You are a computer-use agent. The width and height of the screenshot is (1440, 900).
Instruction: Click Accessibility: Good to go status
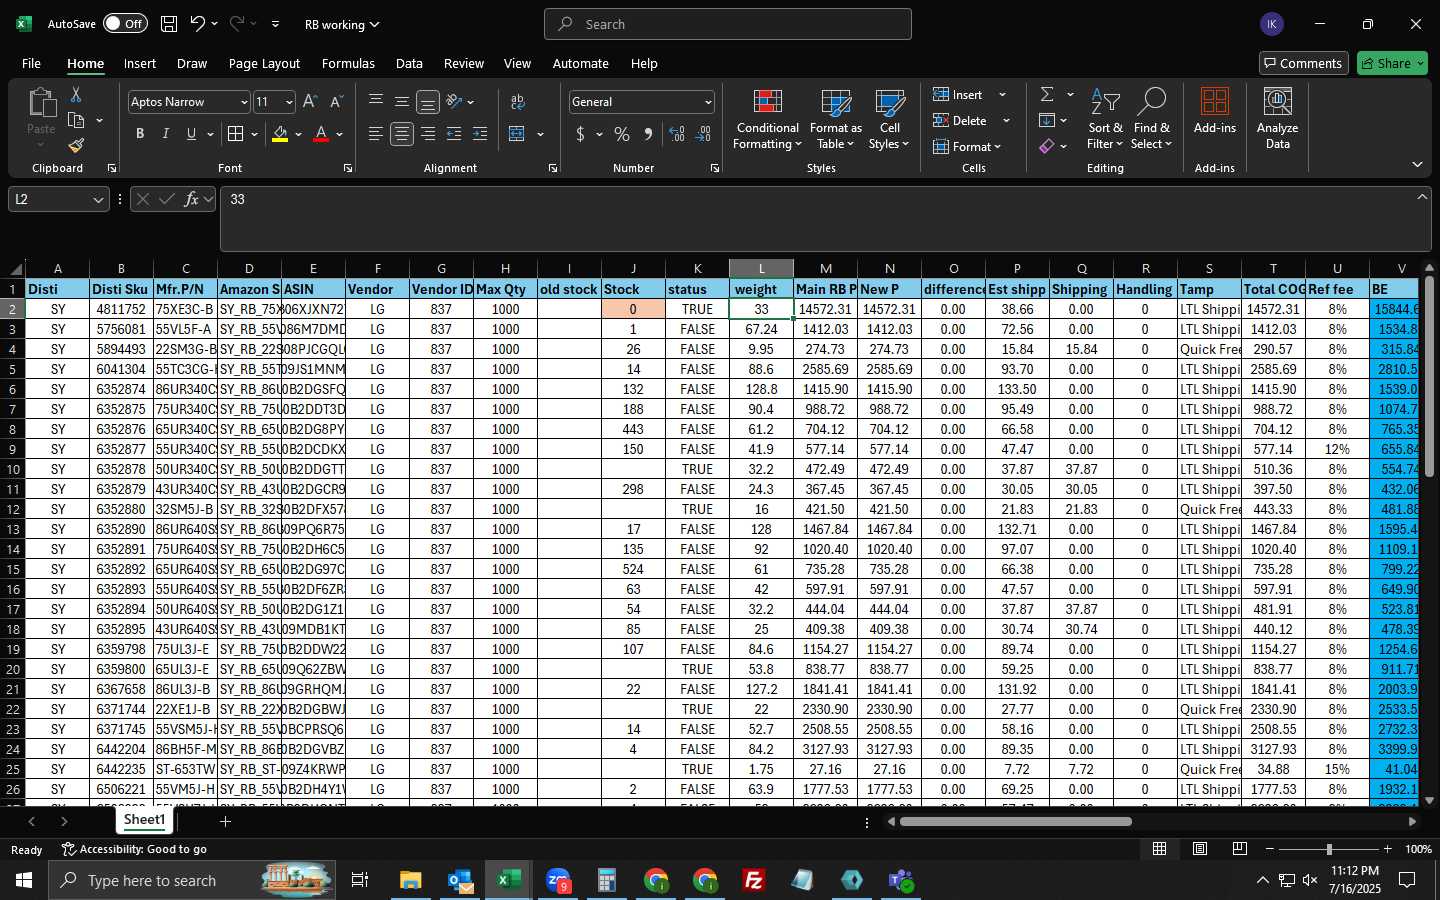(135, 849)
